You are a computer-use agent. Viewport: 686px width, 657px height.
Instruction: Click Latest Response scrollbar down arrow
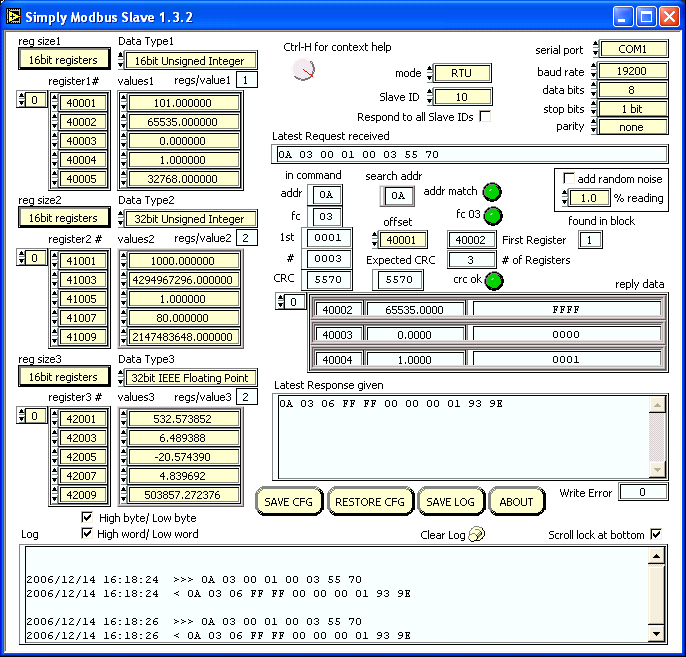click(657, 470)
